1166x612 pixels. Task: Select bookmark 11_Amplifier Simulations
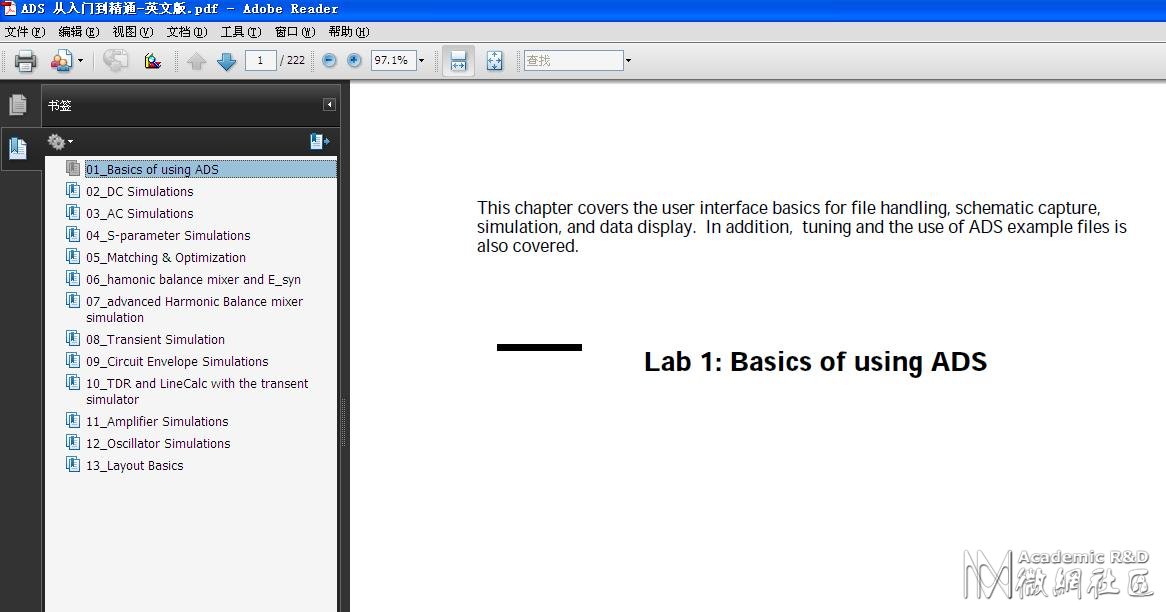point(157,422)
